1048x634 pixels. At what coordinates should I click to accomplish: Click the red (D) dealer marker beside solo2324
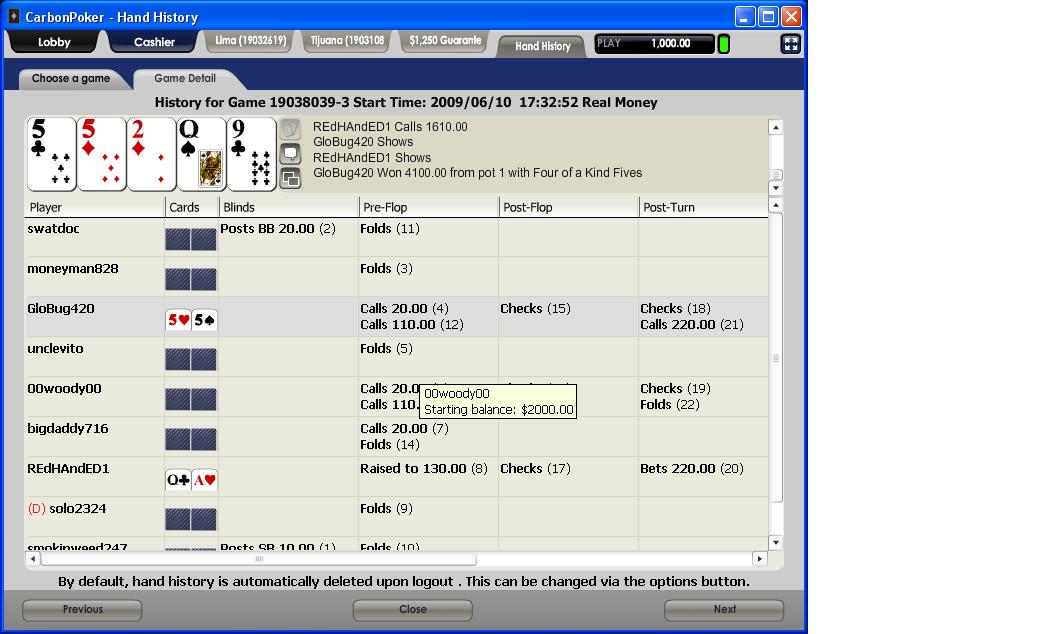tap(37, 508)
